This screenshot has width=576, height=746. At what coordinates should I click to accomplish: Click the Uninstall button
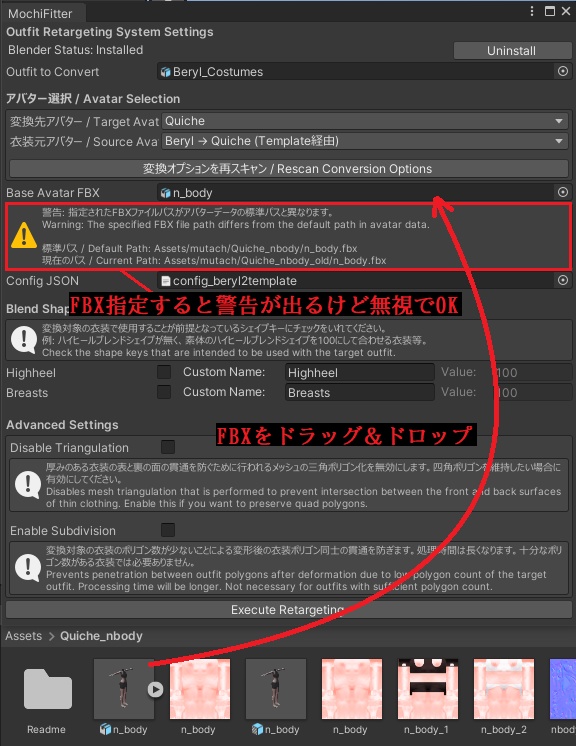tap(512, 50)
